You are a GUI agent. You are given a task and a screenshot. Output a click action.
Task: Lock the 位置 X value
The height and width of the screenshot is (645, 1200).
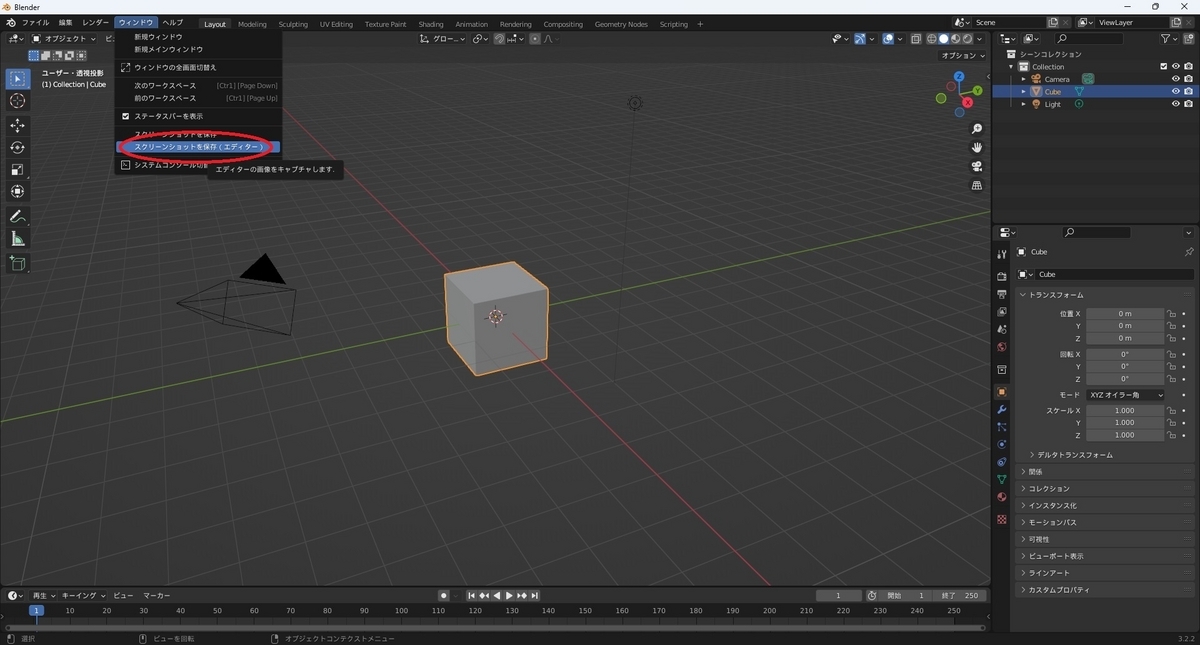click(x=1171, y=313)
